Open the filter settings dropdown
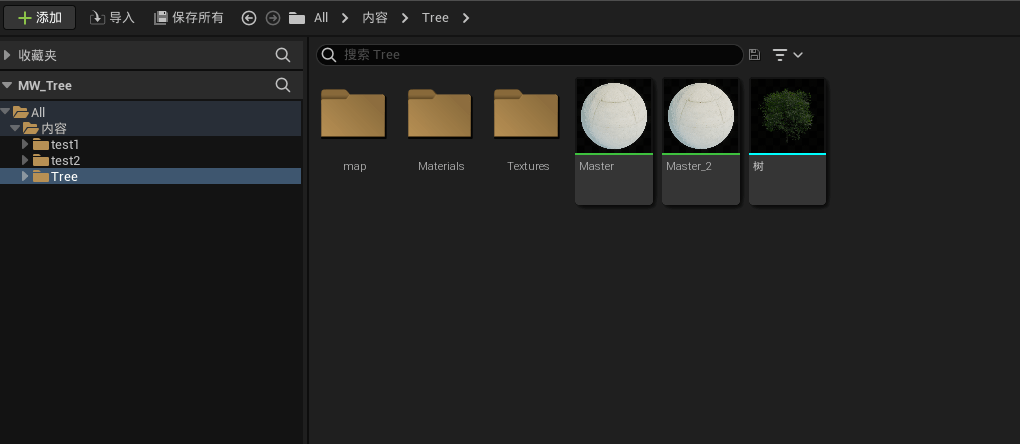Screen dimensions: 1020x444 787,55
